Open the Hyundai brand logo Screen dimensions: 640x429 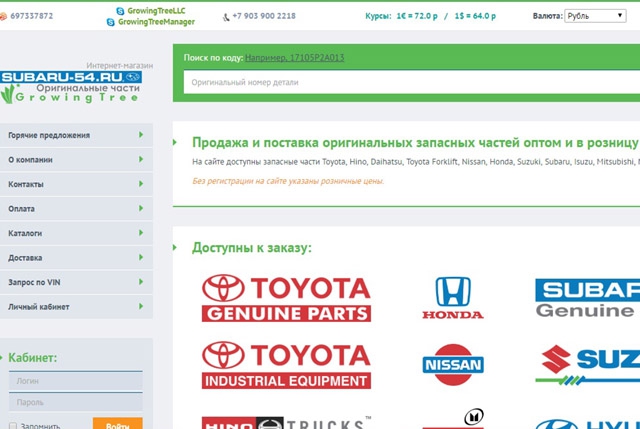(x=588, y=425)
